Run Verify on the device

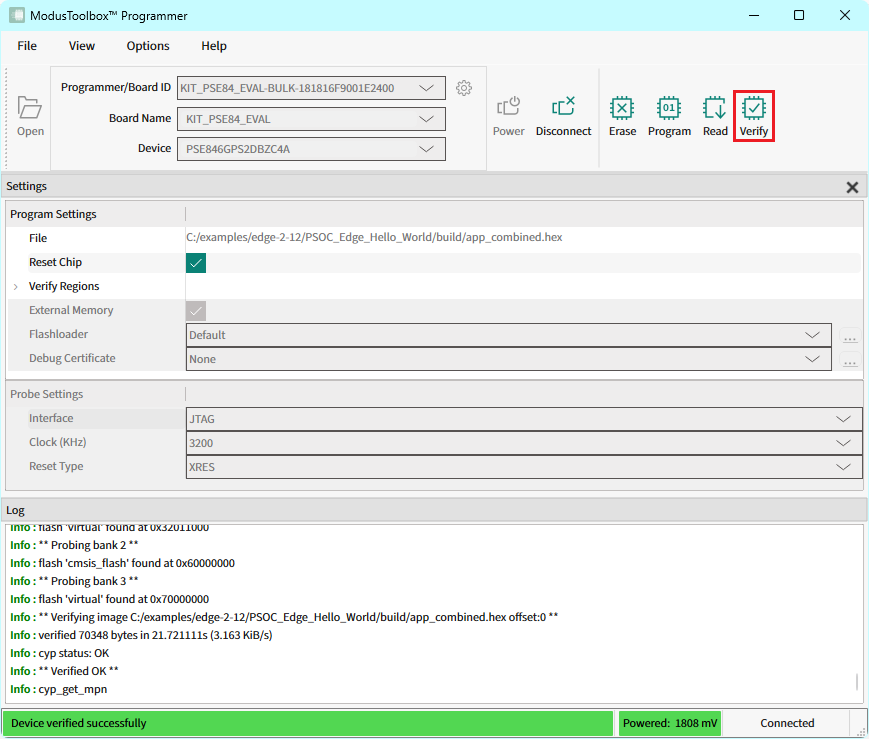(x=754, y=108)
